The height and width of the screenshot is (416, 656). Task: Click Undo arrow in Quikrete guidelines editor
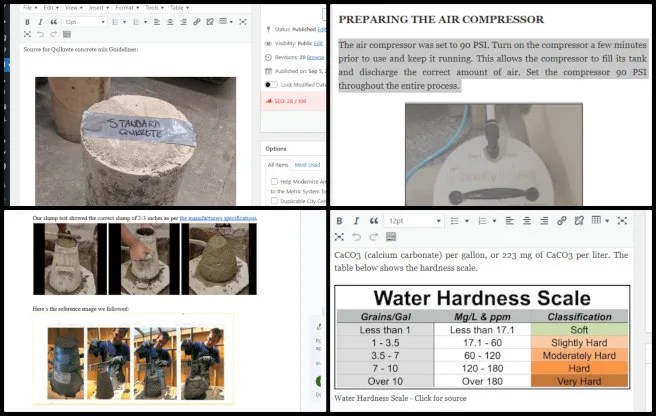(40, 34)
